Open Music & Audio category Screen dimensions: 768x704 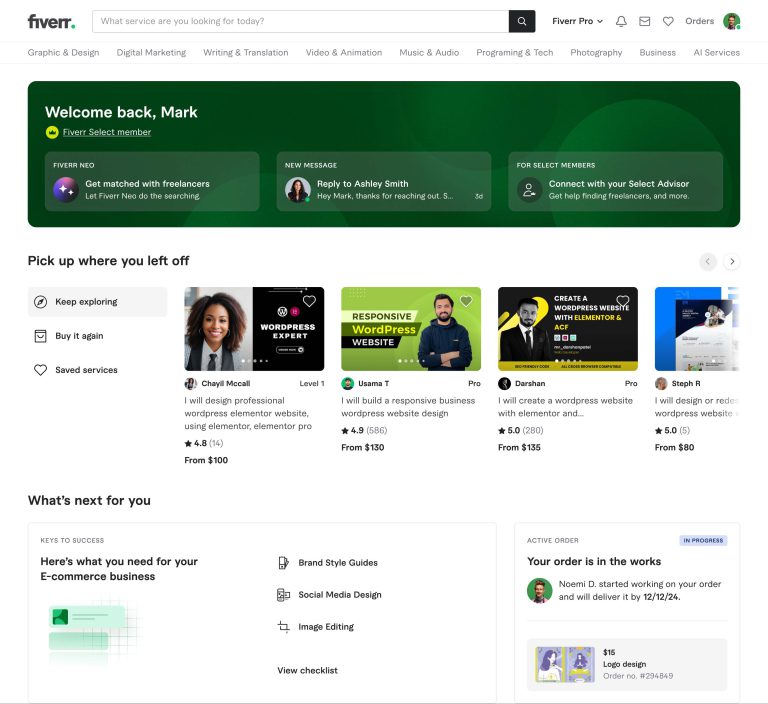pos(429,52)
